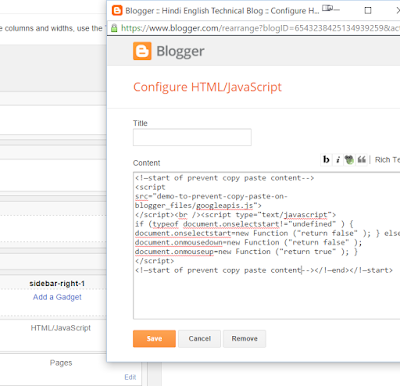This screenshot has height=386, width=400.
Task: Click the blogger.com URL in address bar
Action: click(x=260, y=28)
